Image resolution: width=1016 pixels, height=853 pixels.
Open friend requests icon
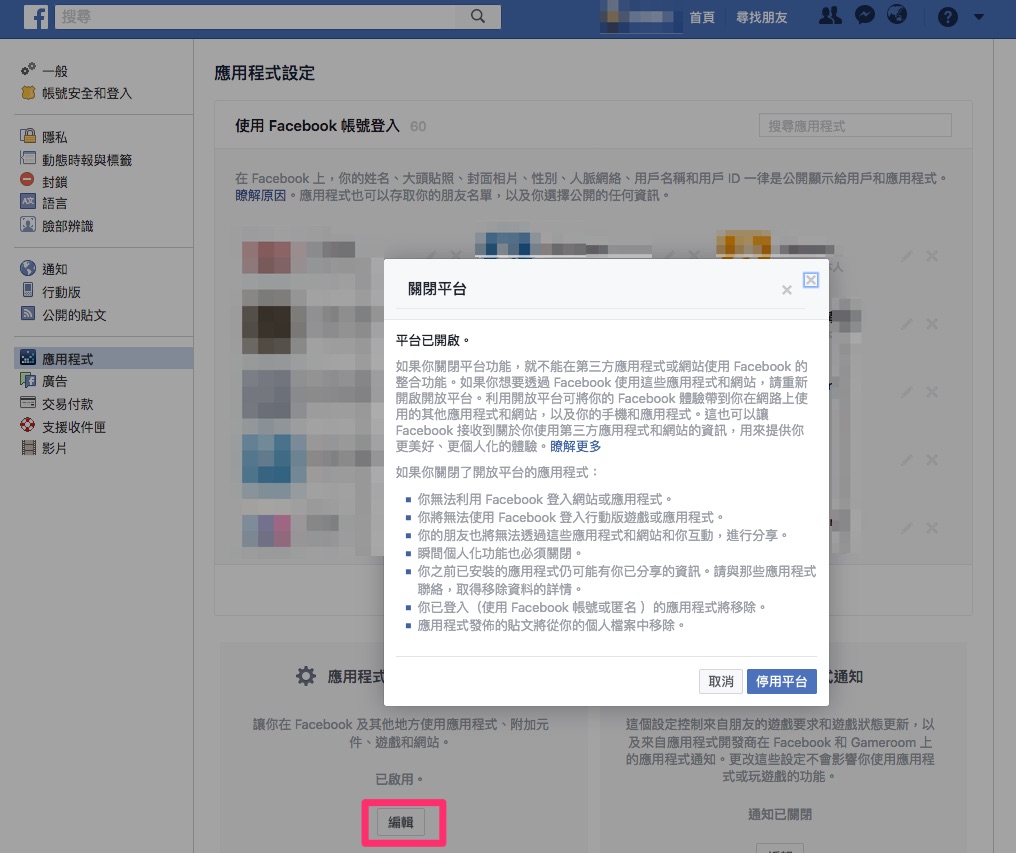(x=830, y=16)
